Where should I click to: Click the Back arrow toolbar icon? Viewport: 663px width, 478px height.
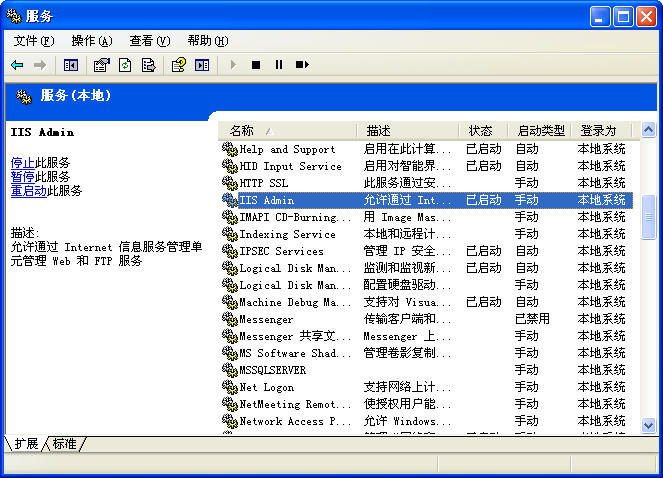(17, 65)
